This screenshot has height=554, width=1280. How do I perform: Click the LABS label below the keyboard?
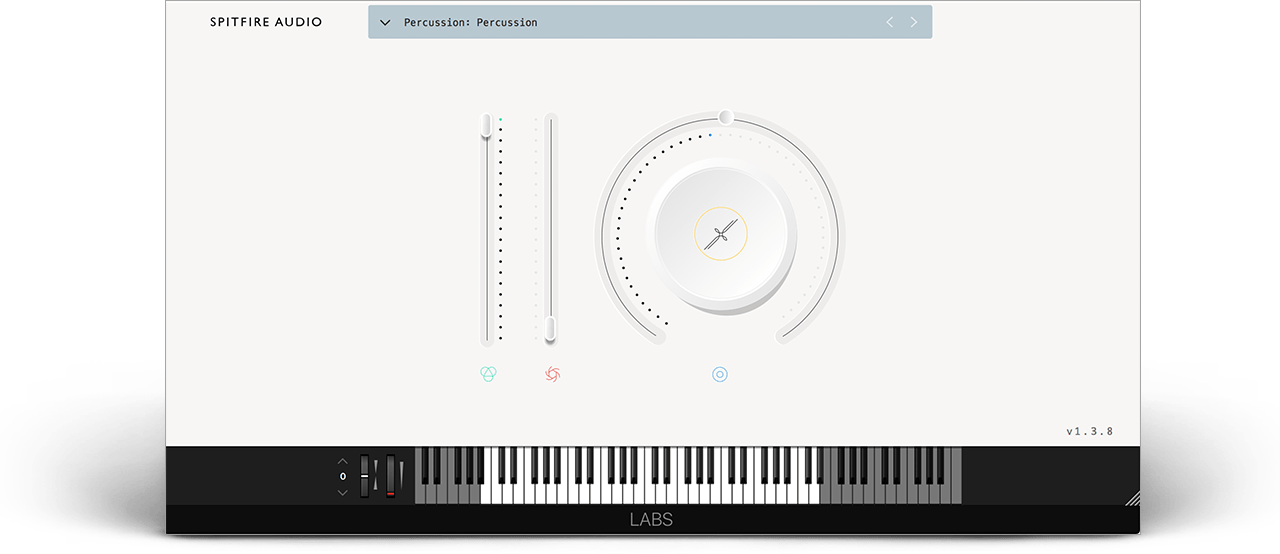(651, 520)
